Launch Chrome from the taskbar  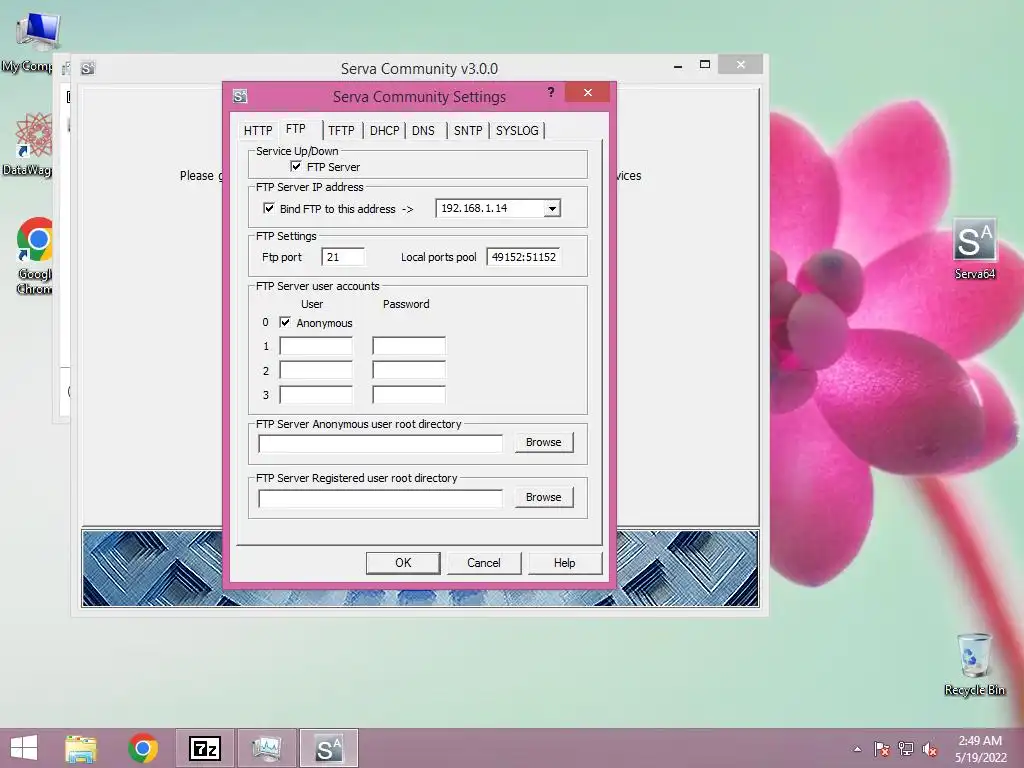(x=143, y=748)
